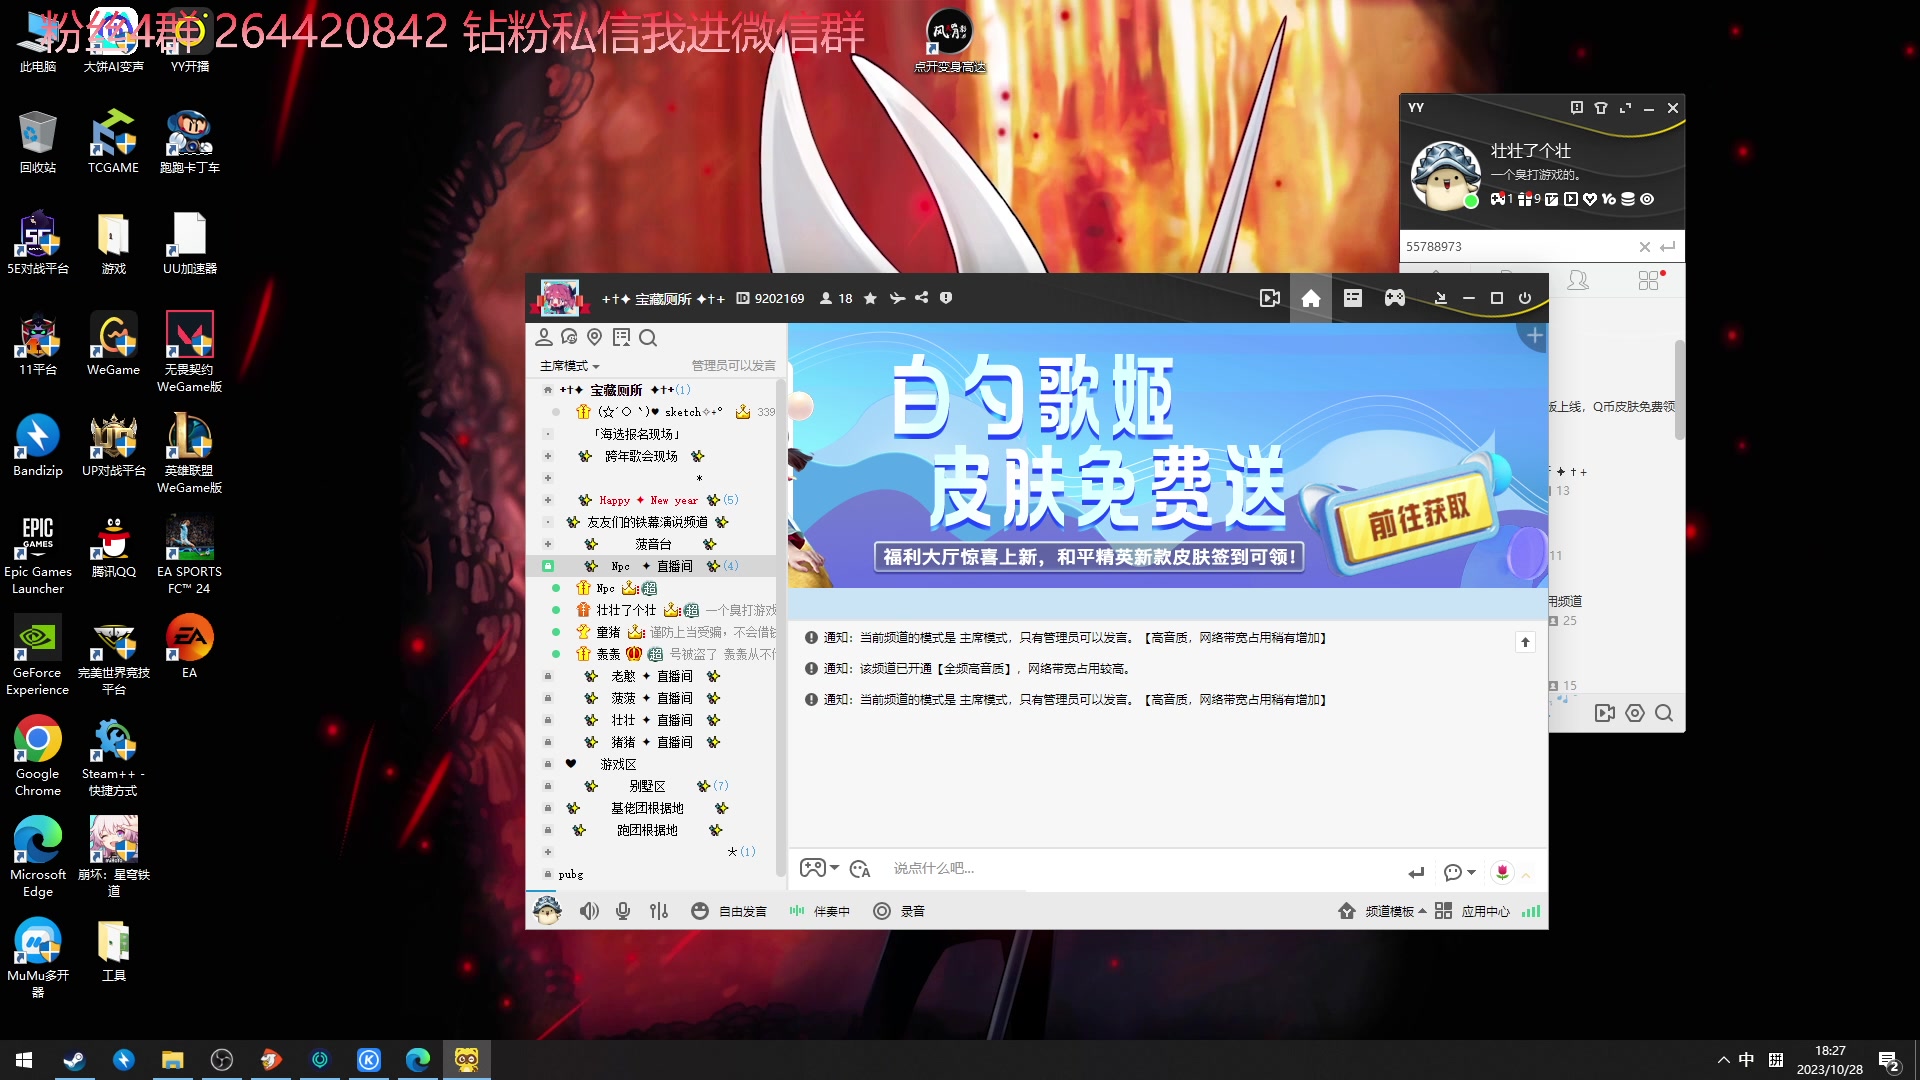Viewport: 1920px width, 1080px height.
Task: Open the gamepad icon in channel title bar
Action: (1395, 298)
